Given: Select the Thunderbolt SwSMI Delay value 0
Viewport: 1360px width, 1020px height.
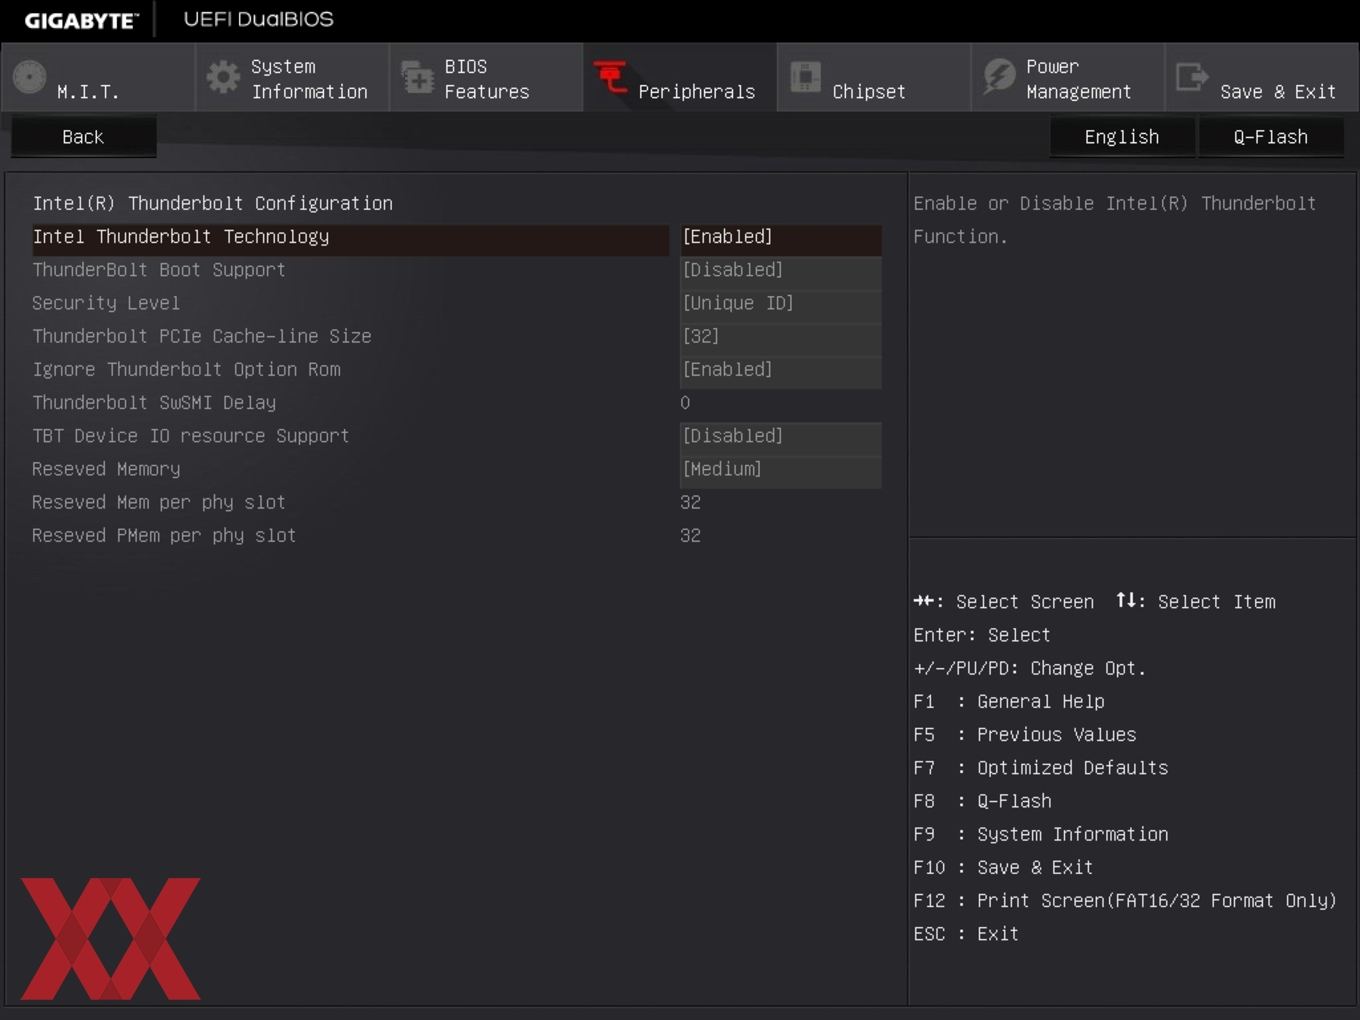Looking at the screenshot, I should [x=685, y=403].
